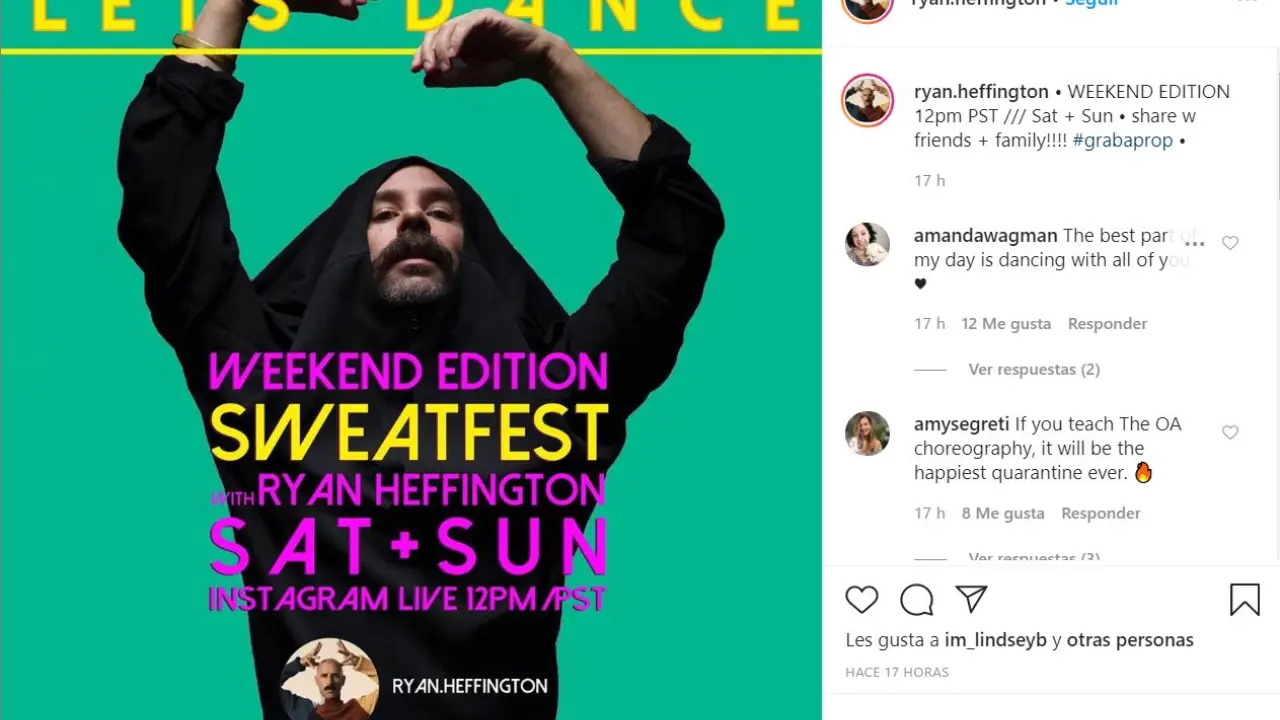This screenshot has width=1280, height=720.
Task: Select the Sweatfest poster image
Action: [411, 360]
